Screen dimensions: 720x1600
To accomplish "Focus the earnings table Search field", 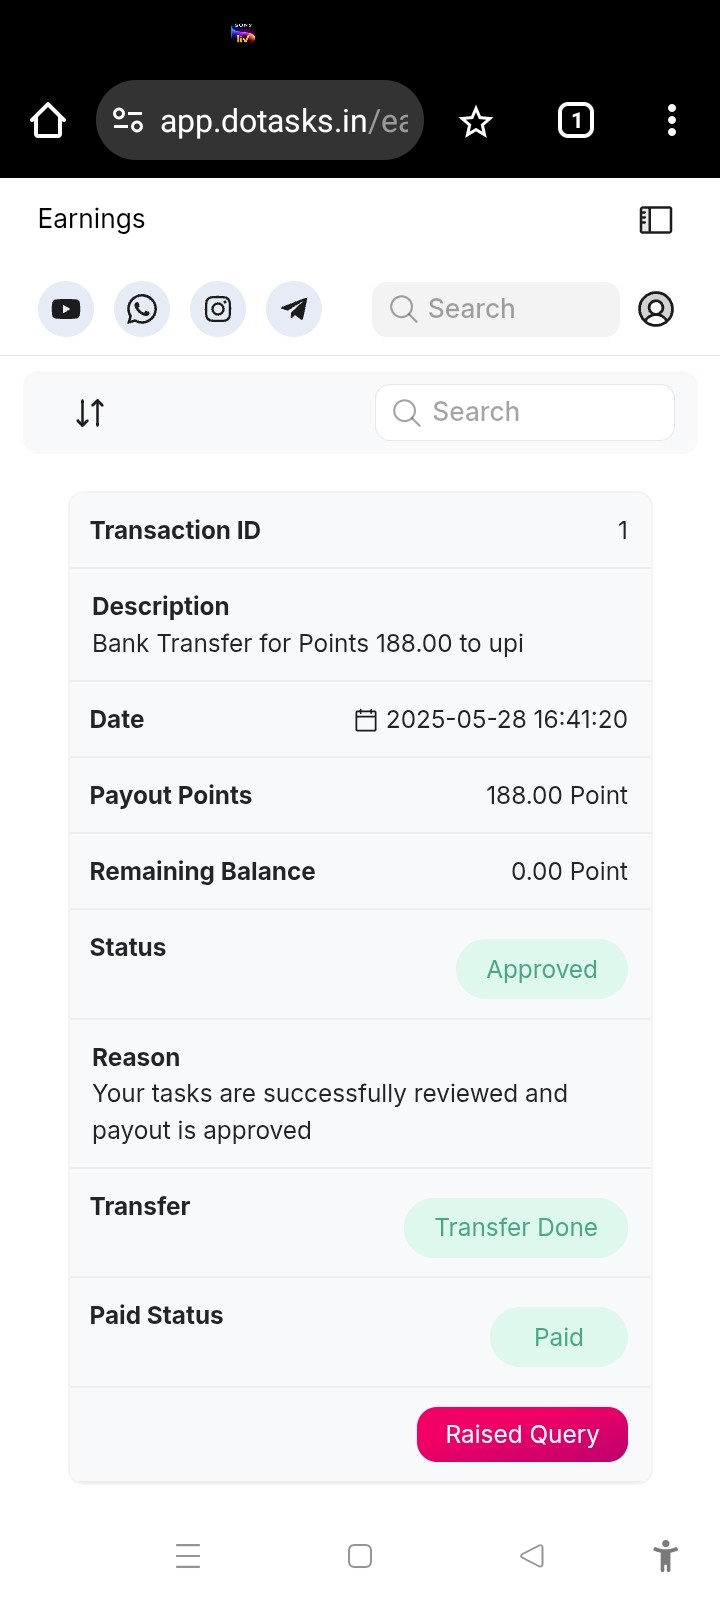I will pos(525,412).
